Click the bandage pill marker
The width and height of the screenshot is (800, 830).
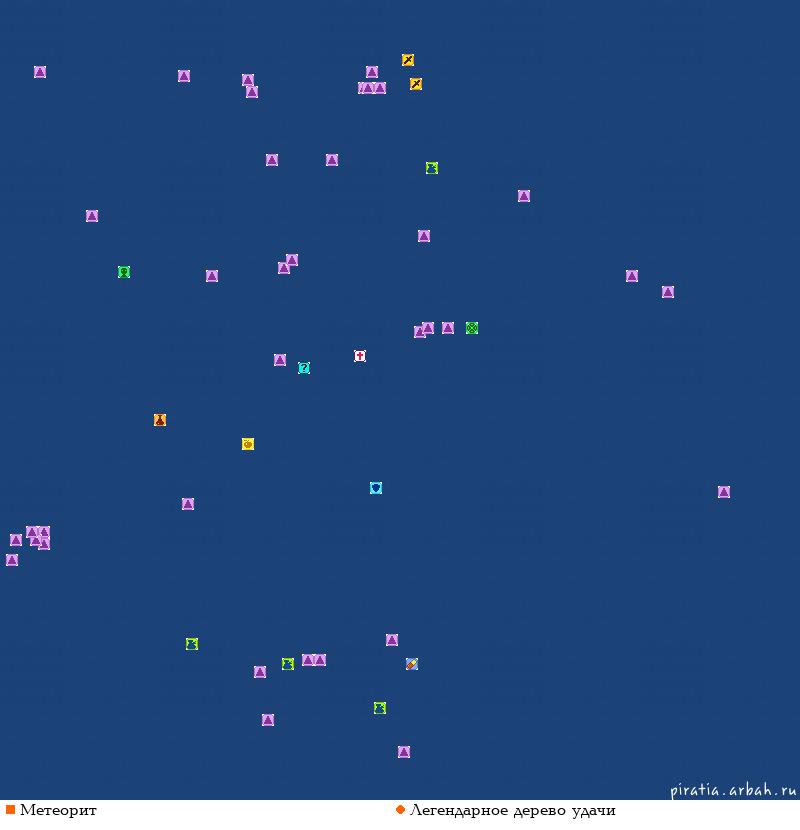pos(412,663)
